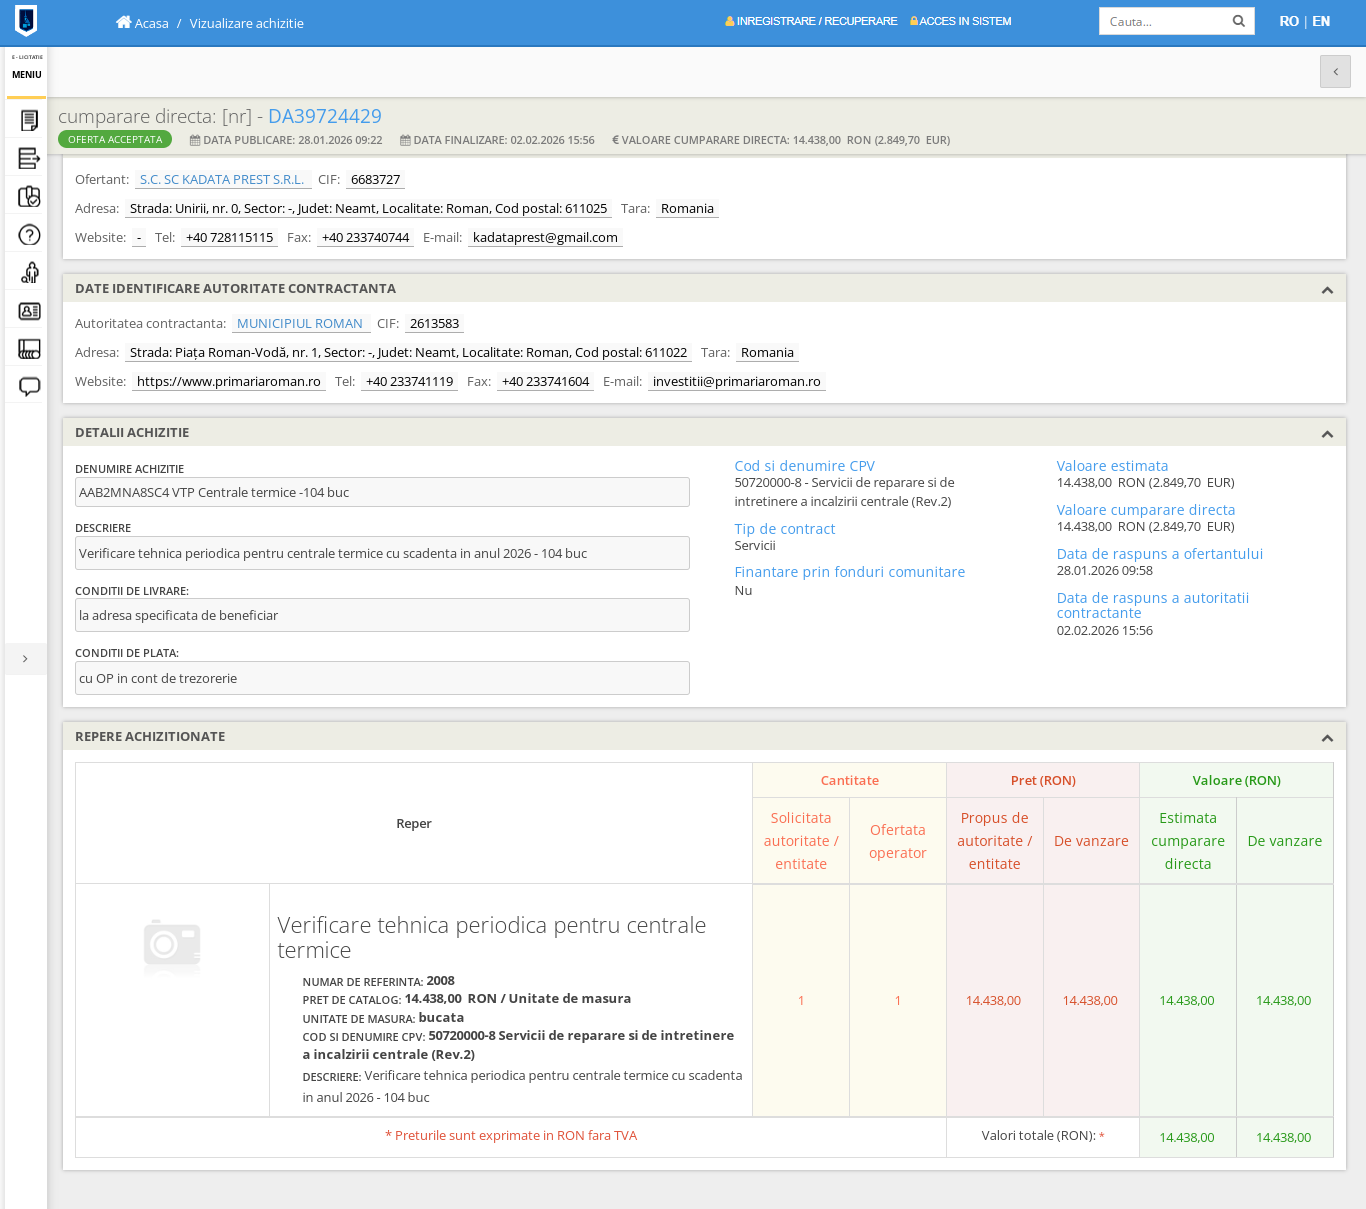Open S.C. SC KADATA PREST S.R.L. link
This screenshot has width=1366, height=1209.
pyautogui.click(x=222, y=180)
